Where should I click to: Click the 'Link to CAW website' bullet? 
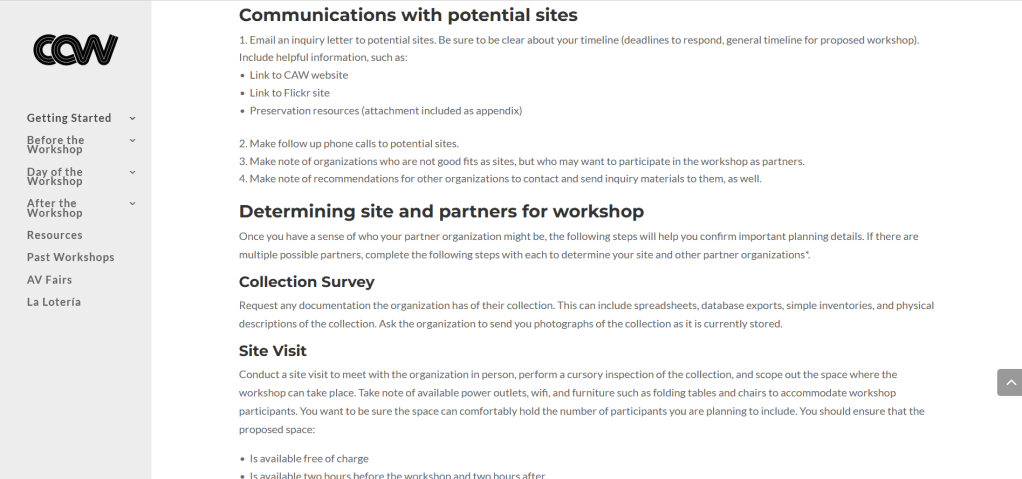[x=299, y=75]
